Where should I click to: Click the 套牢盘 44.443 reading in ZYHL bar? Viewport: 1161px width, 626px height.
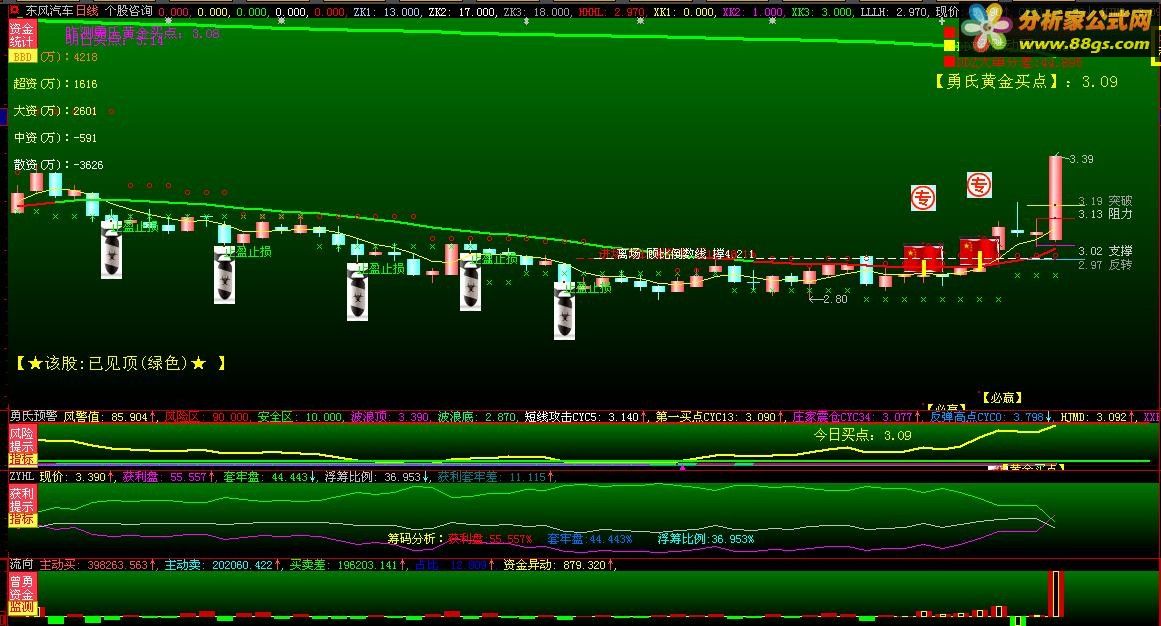pos(270,476)
